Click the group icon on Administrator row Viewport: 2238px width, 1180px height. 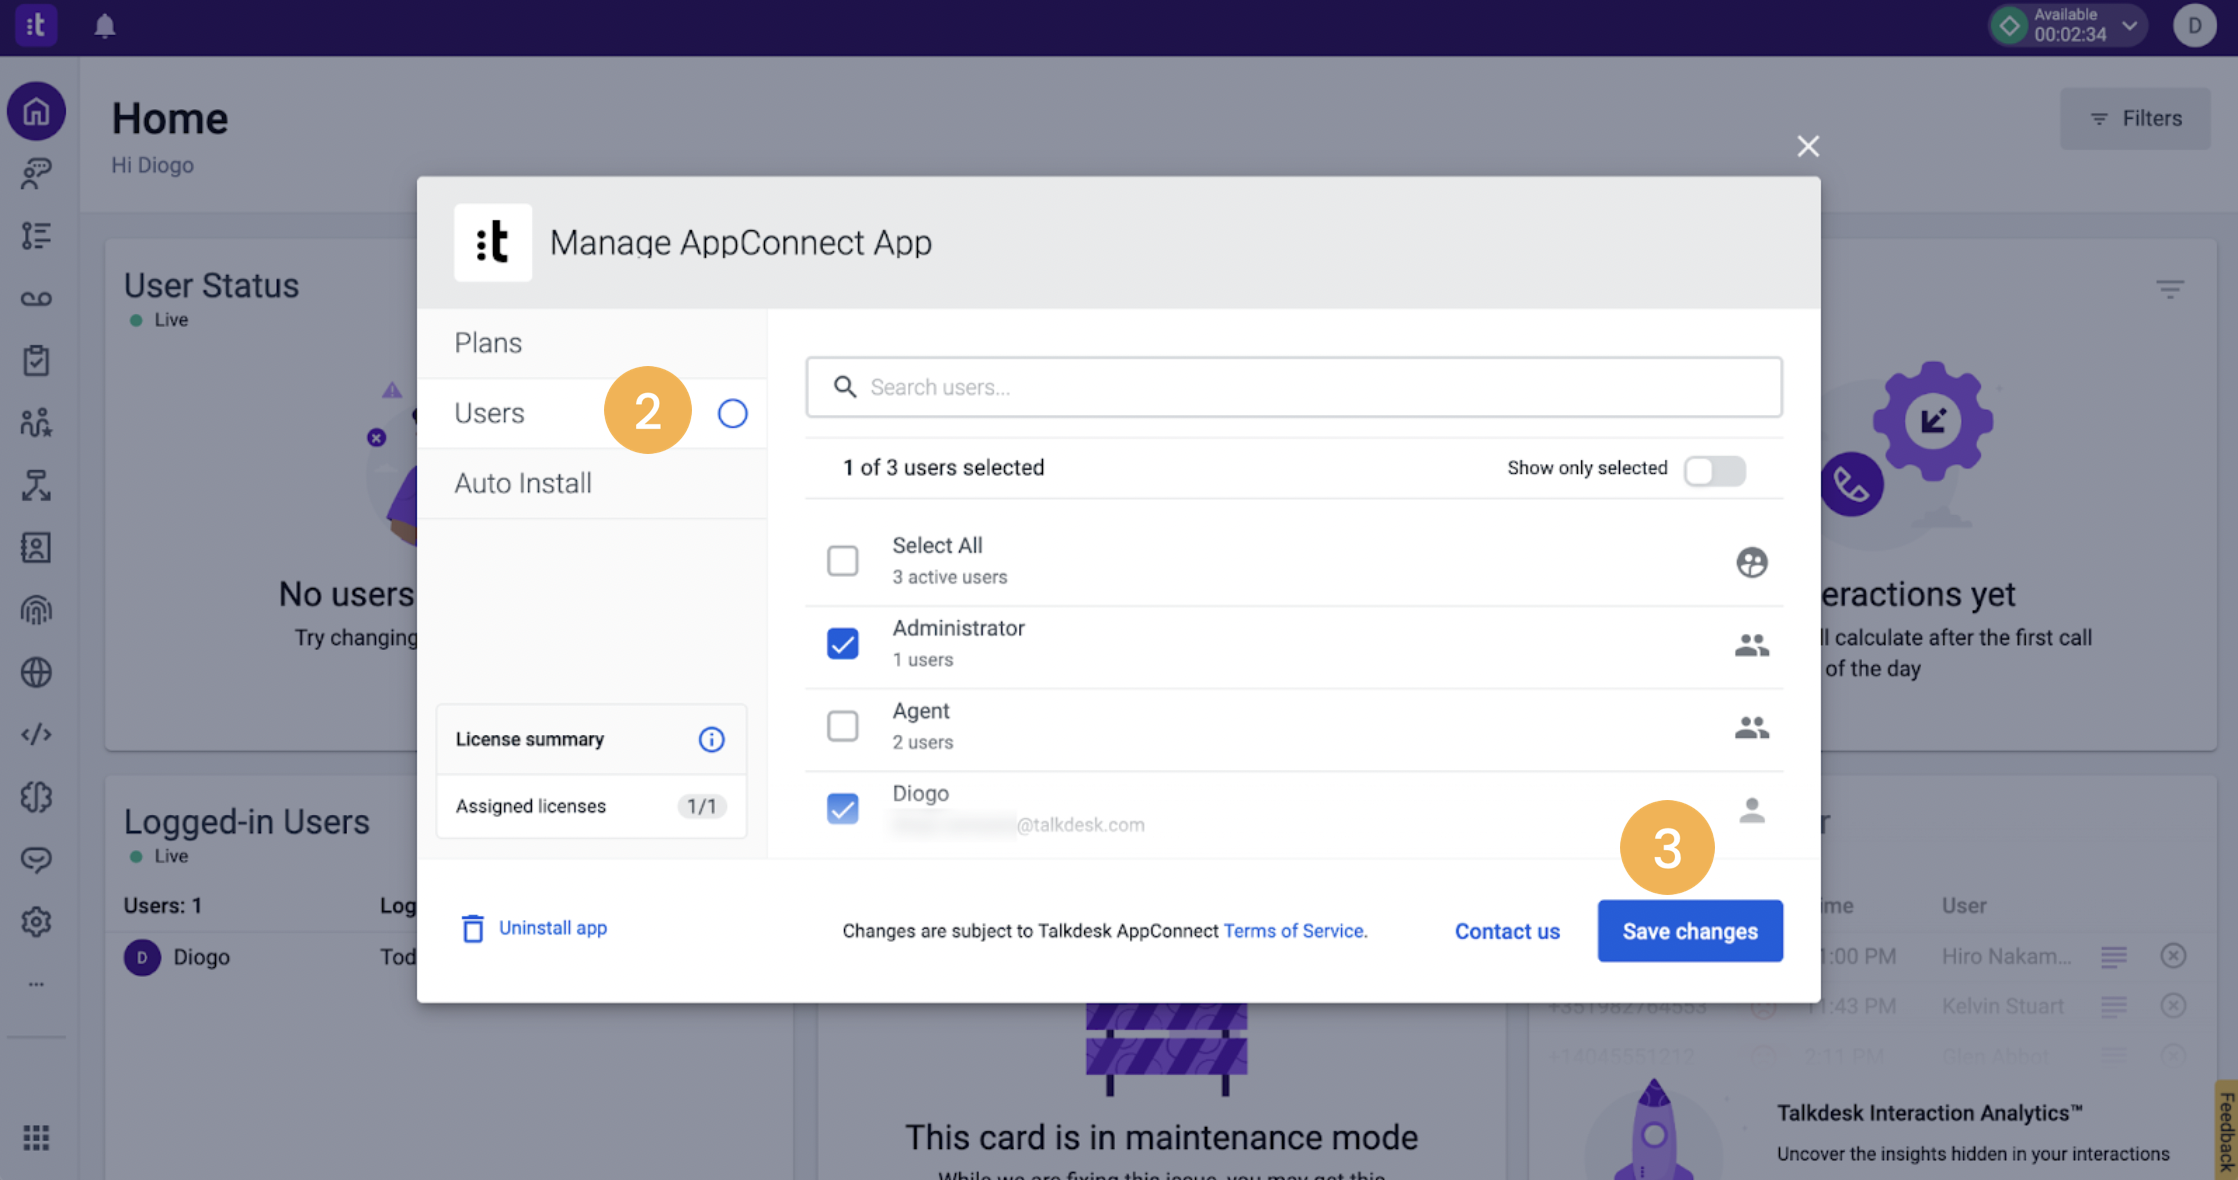tap(1751, 645)
